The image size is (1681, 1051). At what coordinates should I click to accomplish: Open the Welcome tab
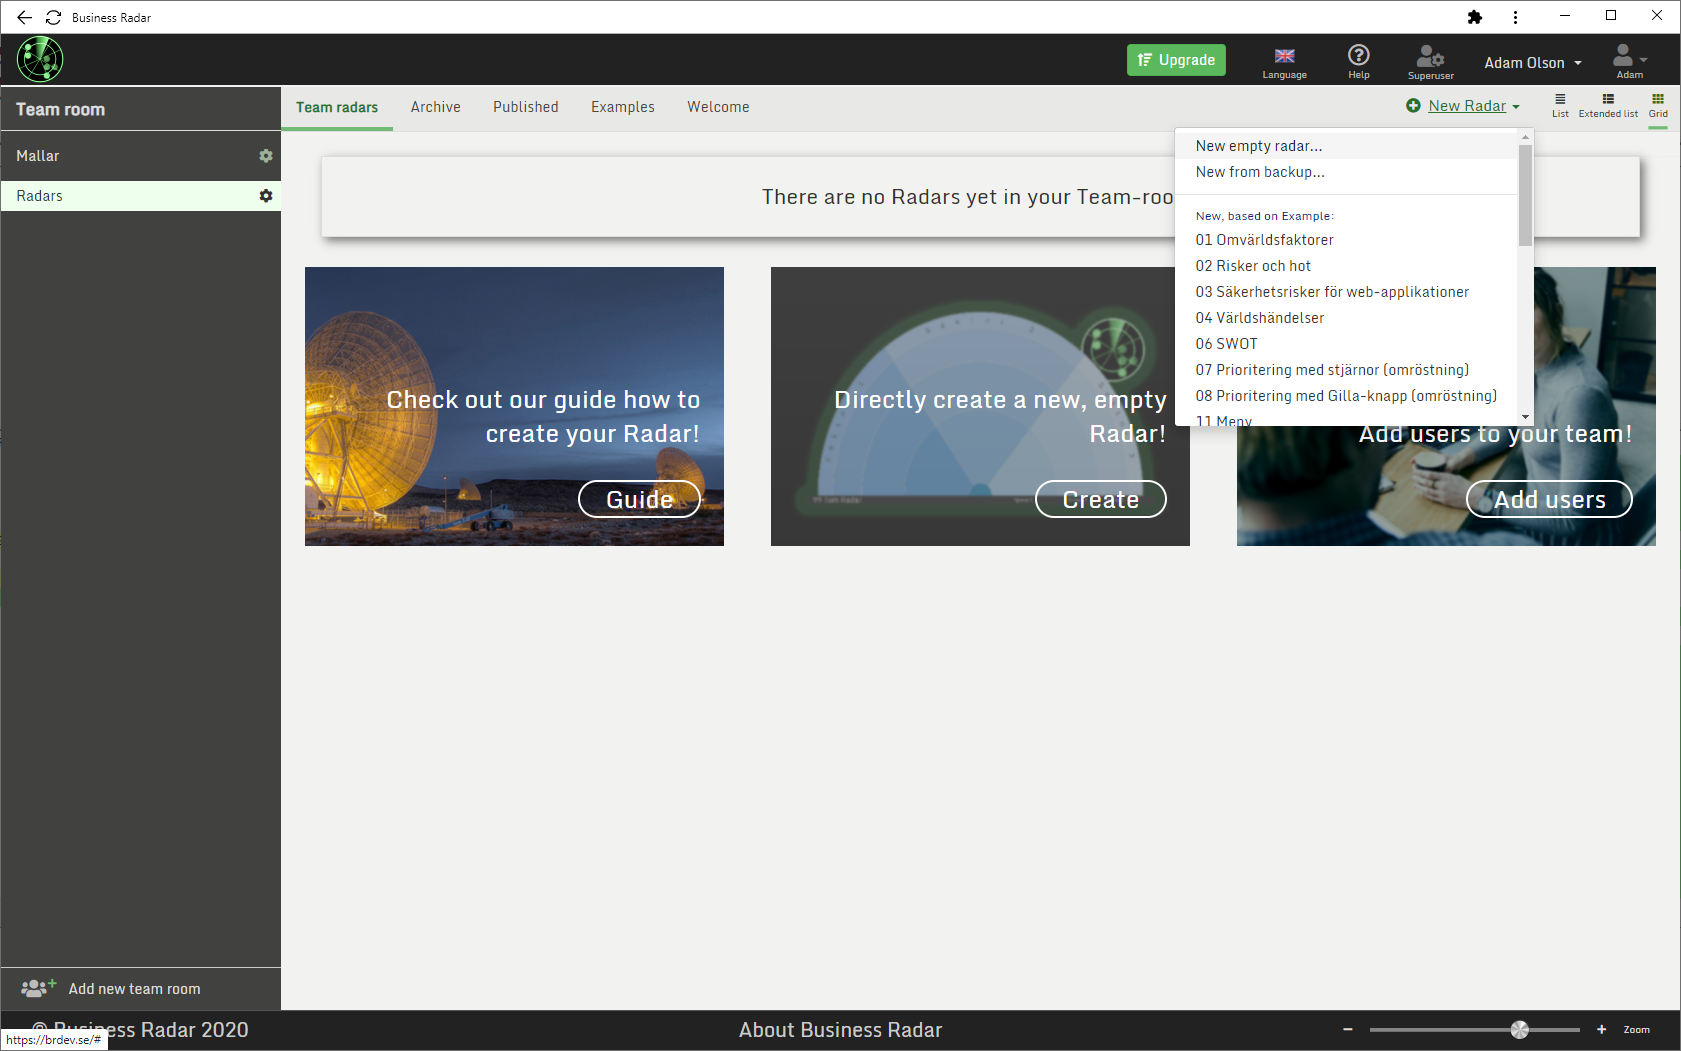[x=718, y=107]
